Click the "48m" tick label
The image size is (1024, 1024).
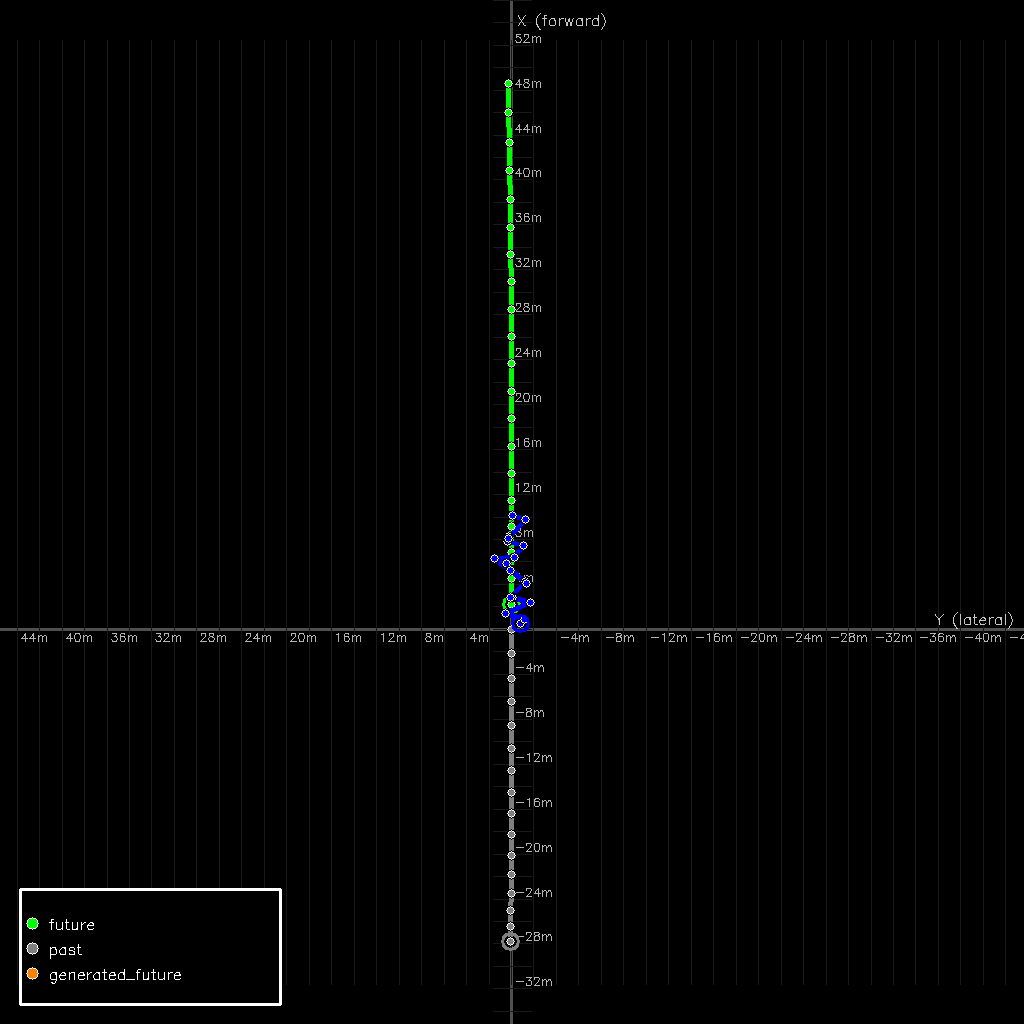(528, 84)
